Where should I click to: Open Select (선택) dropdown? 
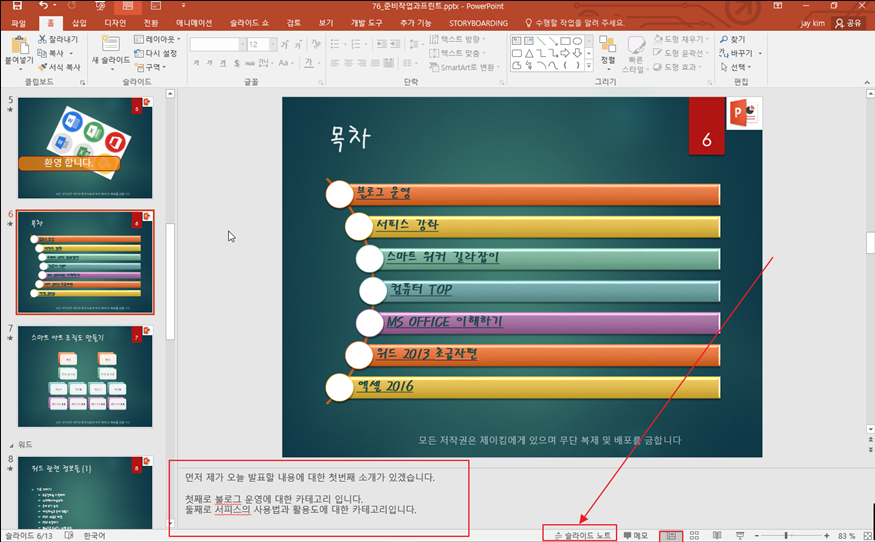pyautogui.click(x=735, y=67)
